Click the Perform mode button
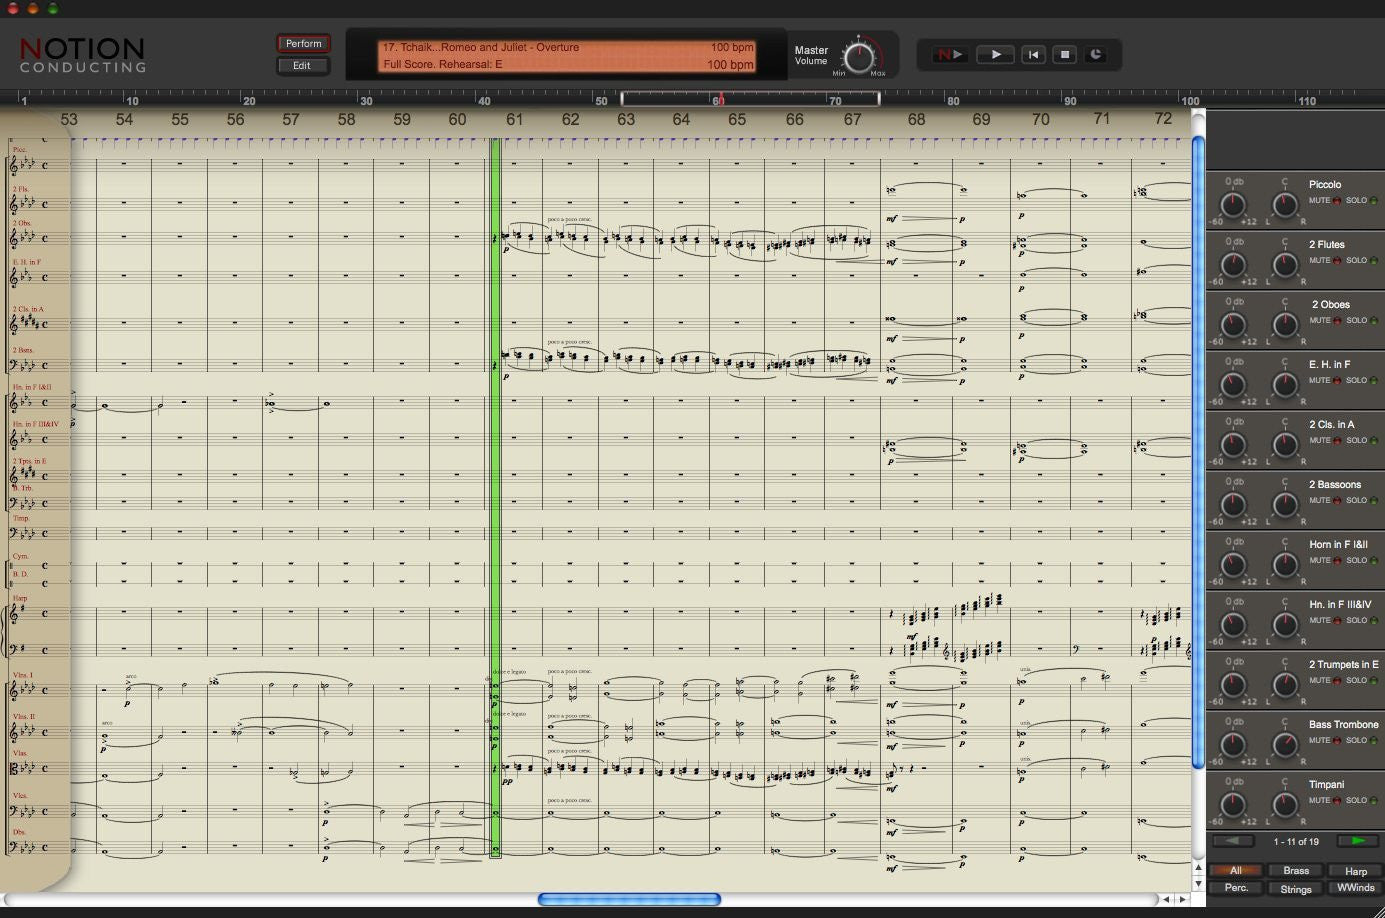 [302, 43]
